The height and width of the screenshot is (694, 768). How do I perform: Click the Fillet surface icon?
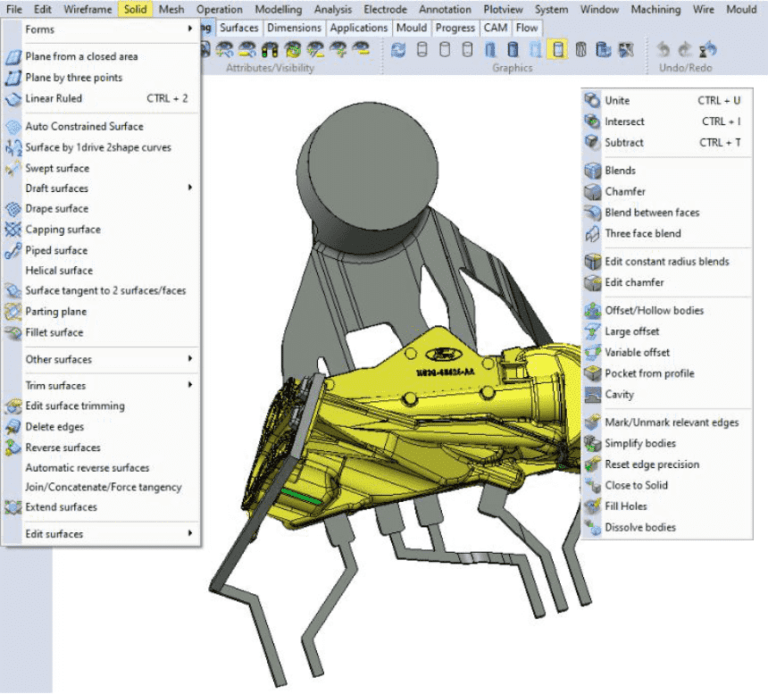click(13, 333)
